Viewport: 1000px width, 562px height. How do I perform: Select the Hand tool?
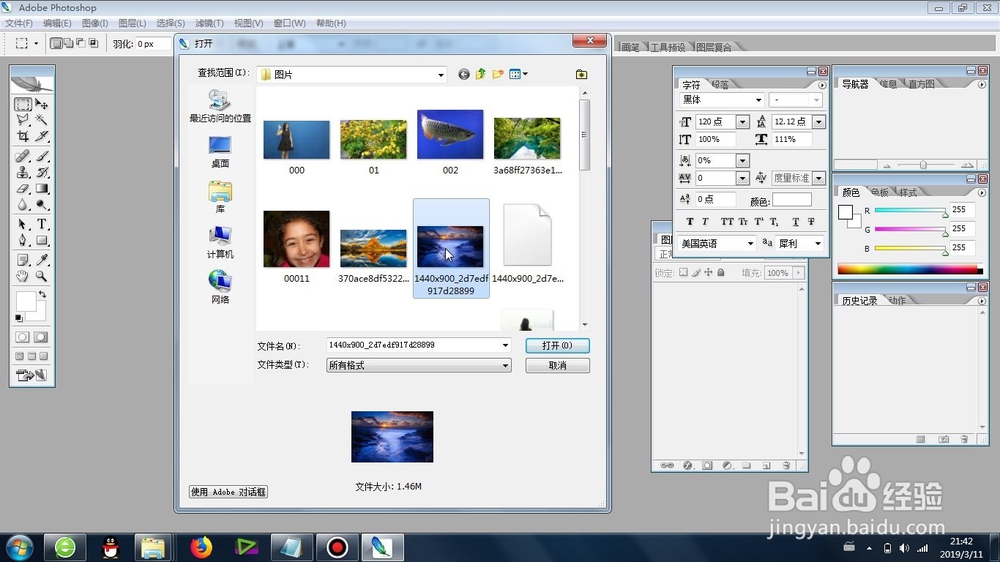[x=23, y=276]
